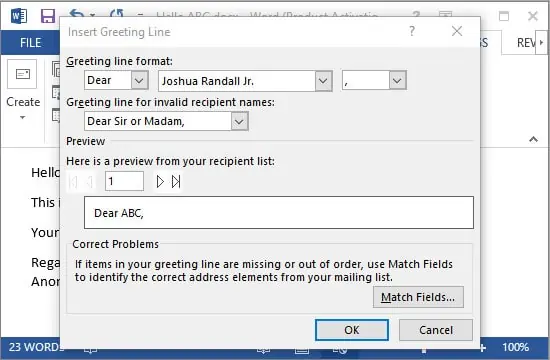
Task: Switch to the REVIEW ribbon tab
Action: (526, 42)
